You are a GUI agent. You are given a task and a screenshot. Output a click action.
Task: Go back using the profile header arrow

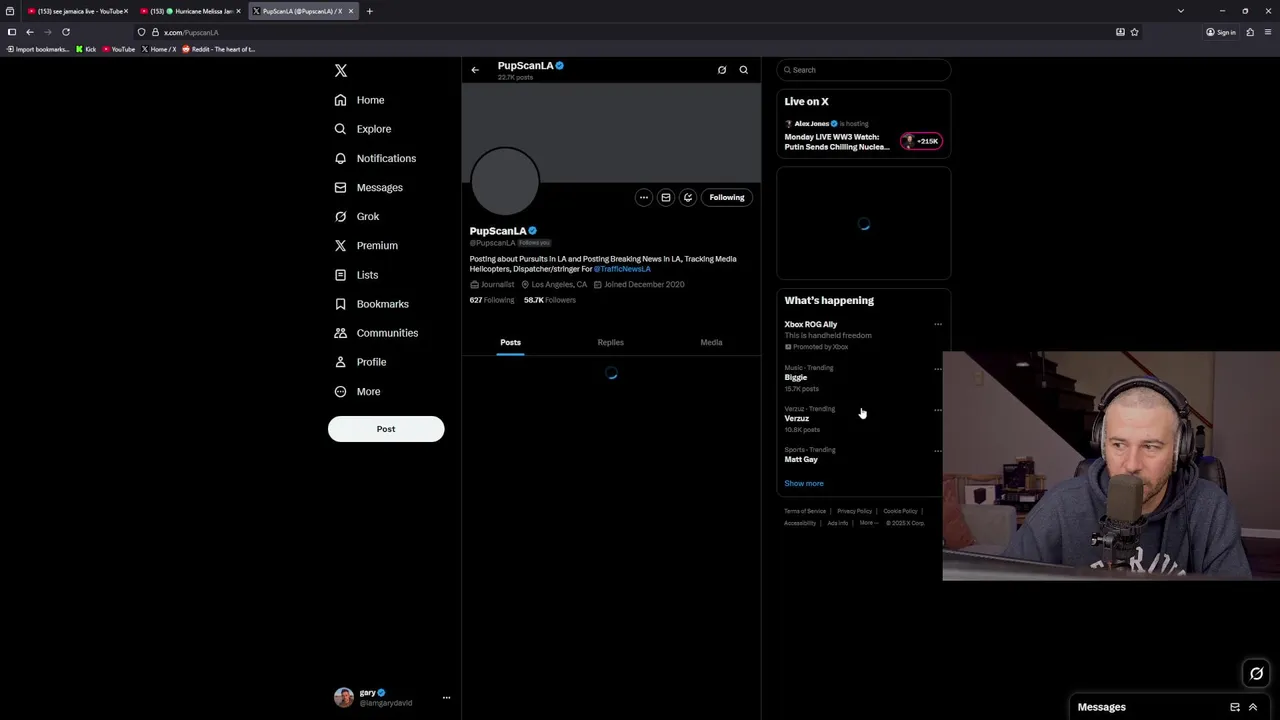pos(475,70)
